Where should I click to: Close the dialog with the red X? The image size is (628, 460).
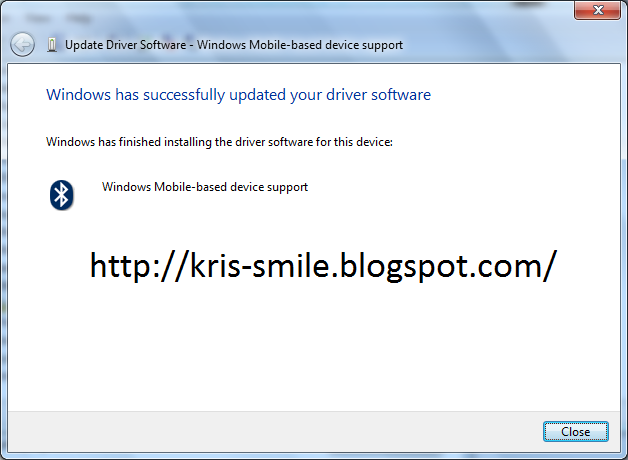click(x=598, y=10)
